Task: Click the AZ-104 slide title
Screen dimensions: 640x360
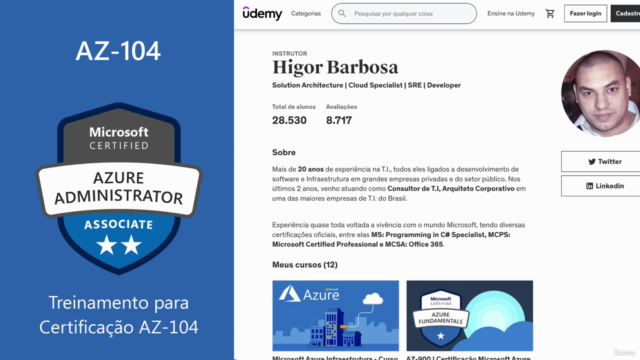Action: point(118,51)
